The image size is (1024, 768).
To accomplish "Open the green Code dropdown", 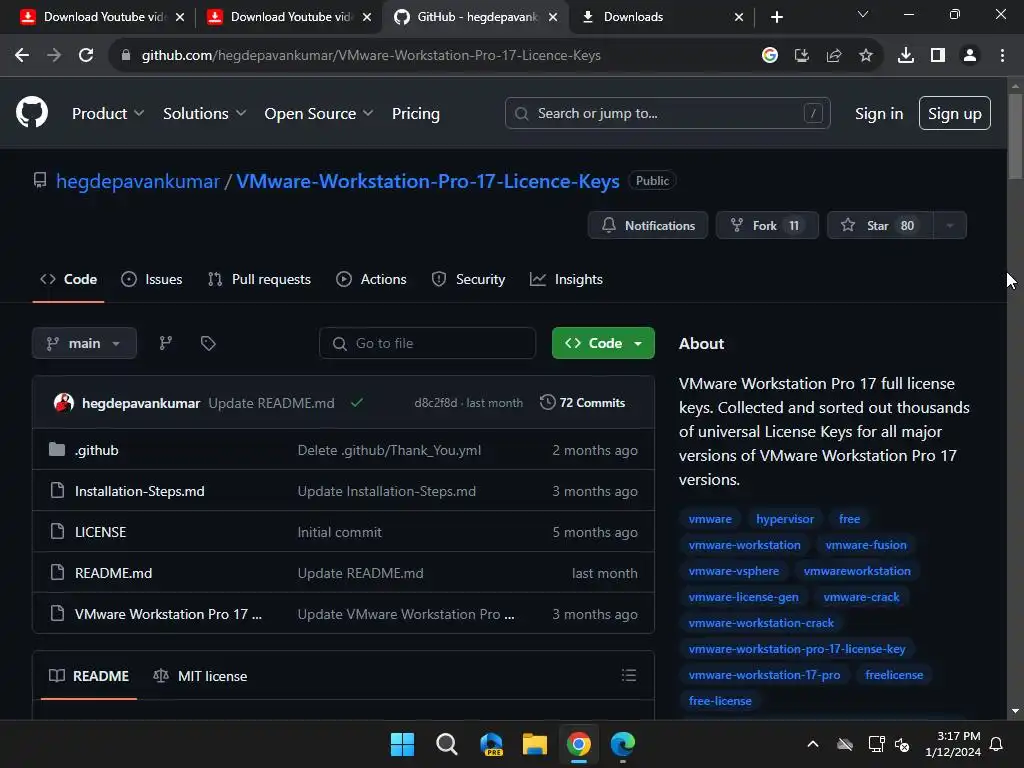I will click(x=603, y=343).
